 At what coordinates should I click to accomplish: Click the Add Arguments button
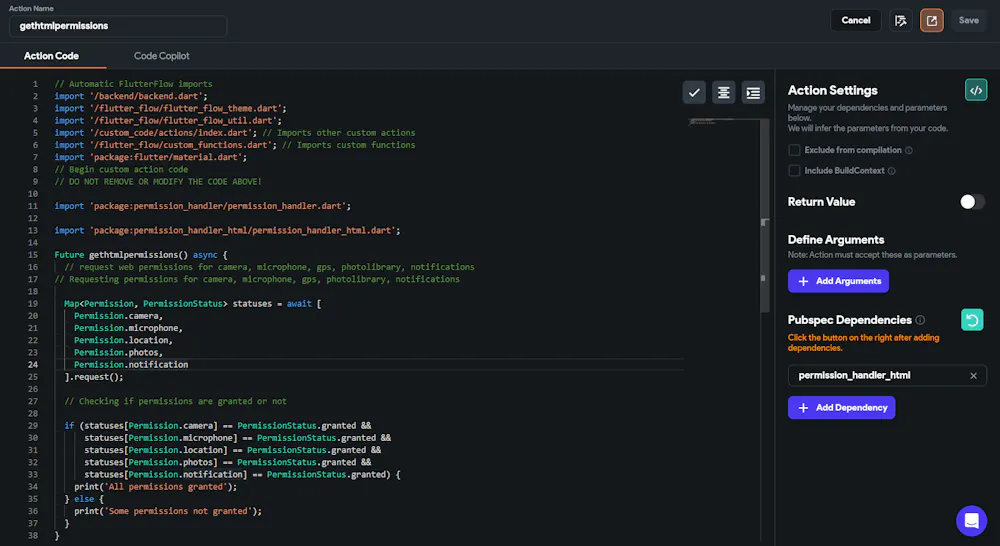tap(838, 281)
